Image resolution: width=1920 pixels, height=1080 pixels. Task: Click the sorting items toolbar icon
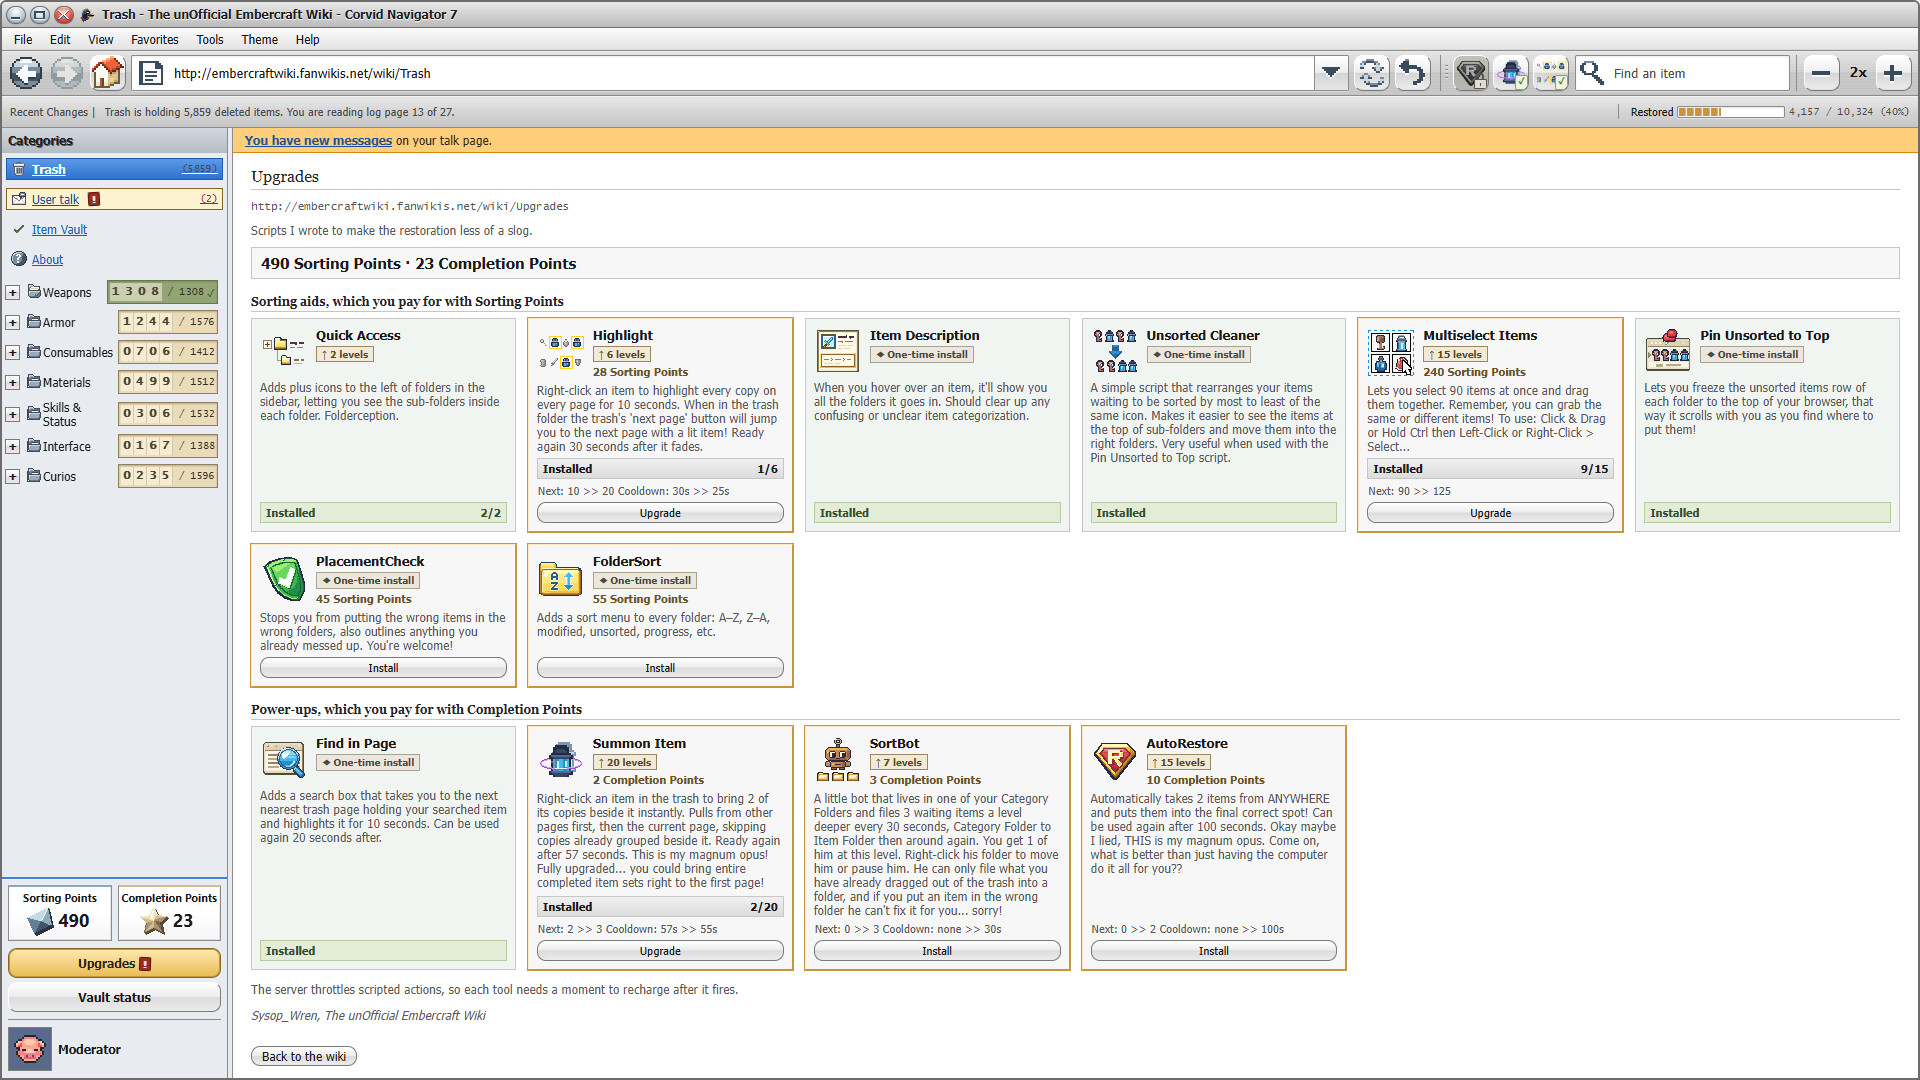[x=1551, y=73]
